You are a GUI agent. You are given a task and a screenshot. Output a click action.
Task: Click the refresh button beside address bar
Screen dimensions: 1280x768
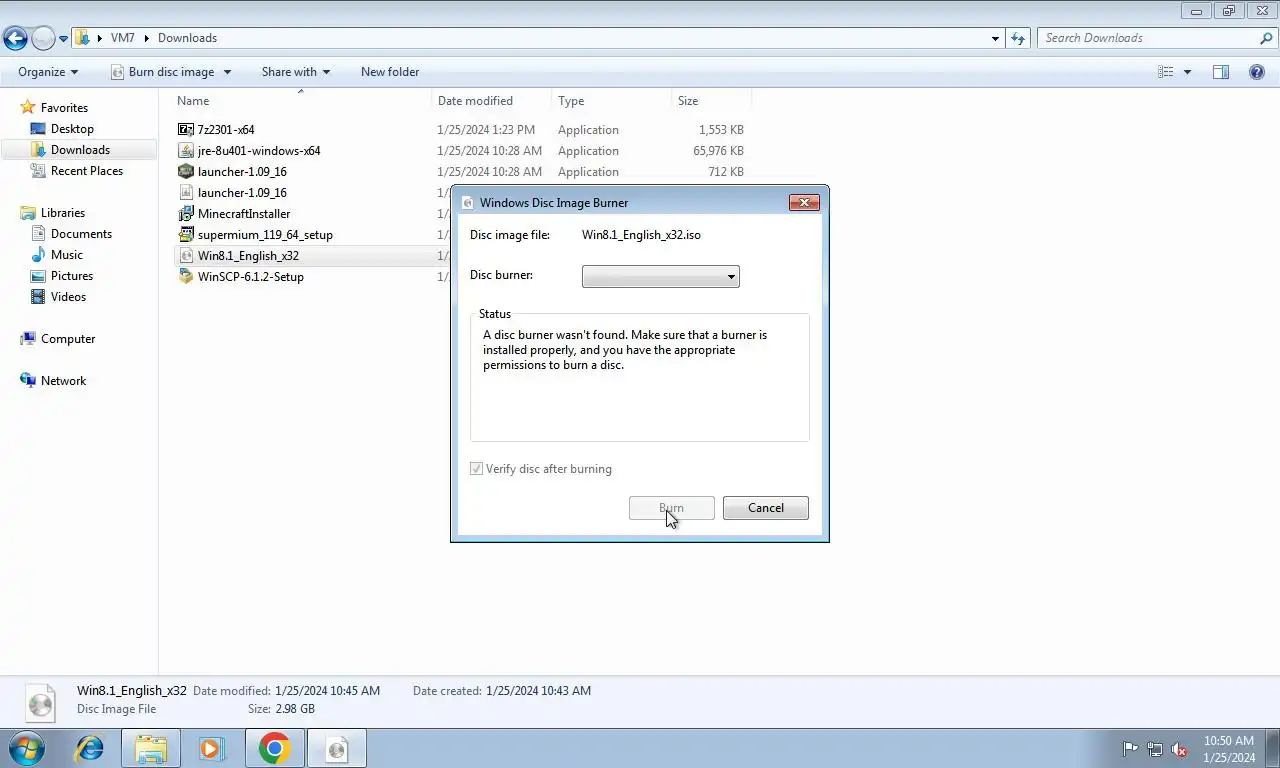(1018, 38)
